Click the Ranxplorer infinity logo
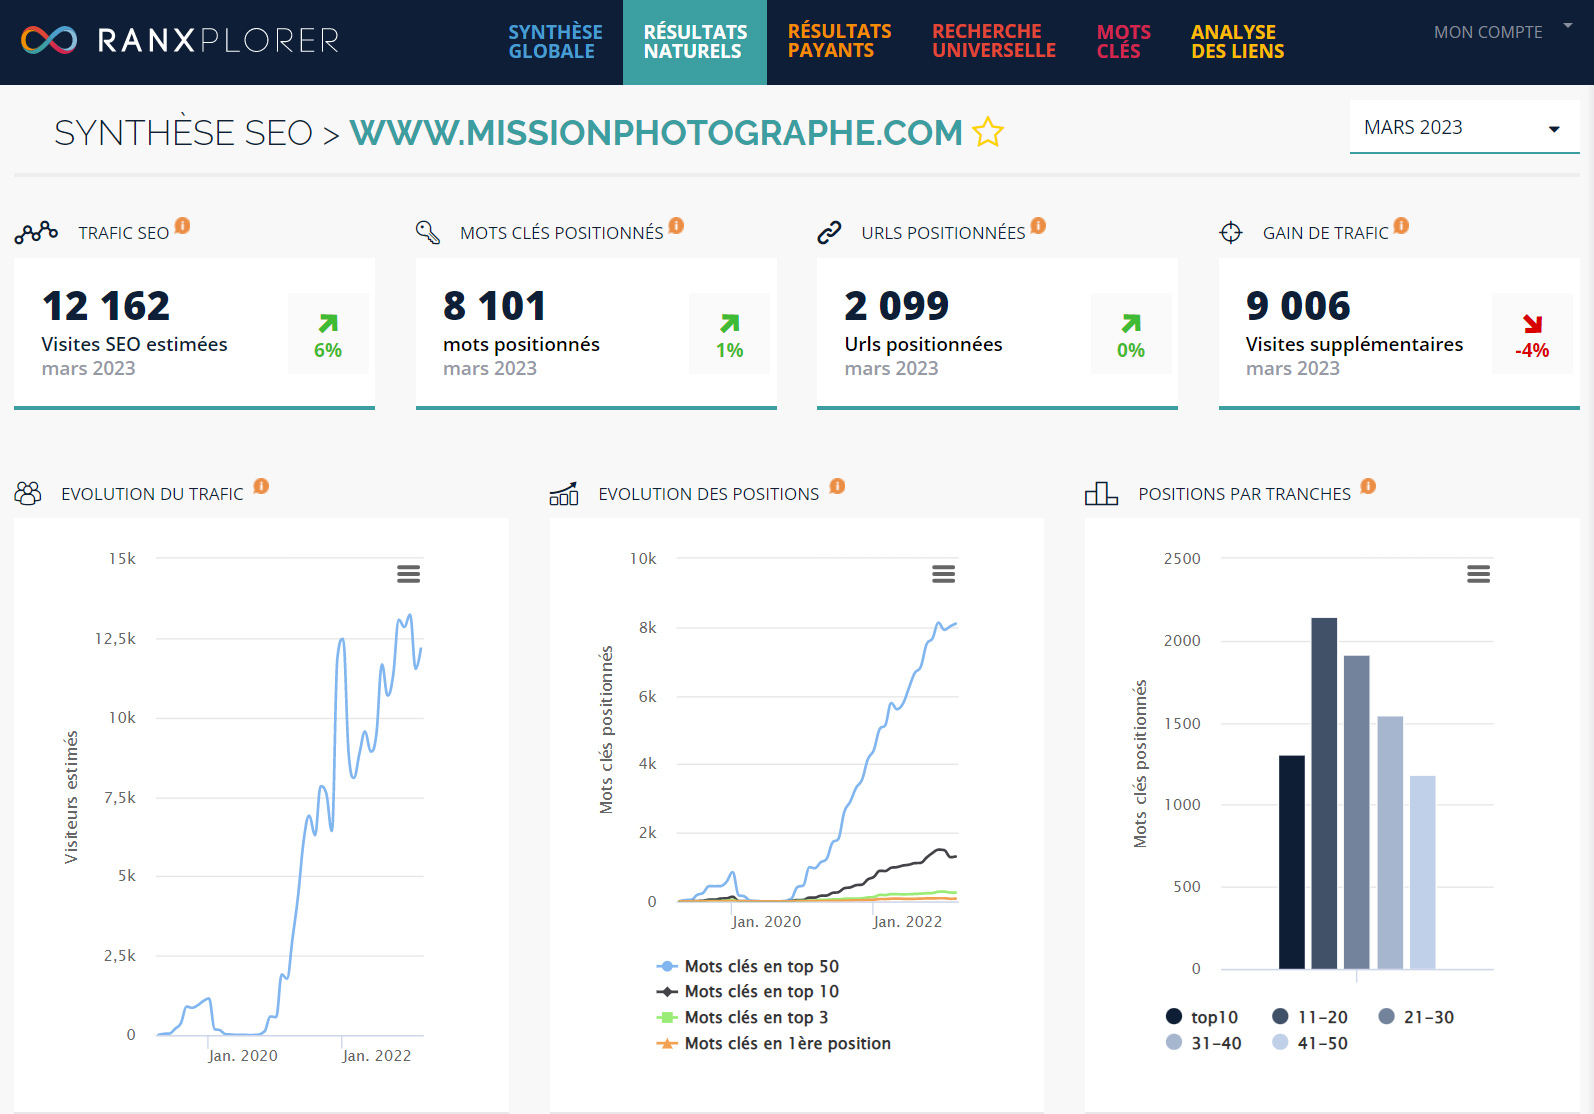The height and width of the screenshot is (1114, 1594). (x=49, y=40)
